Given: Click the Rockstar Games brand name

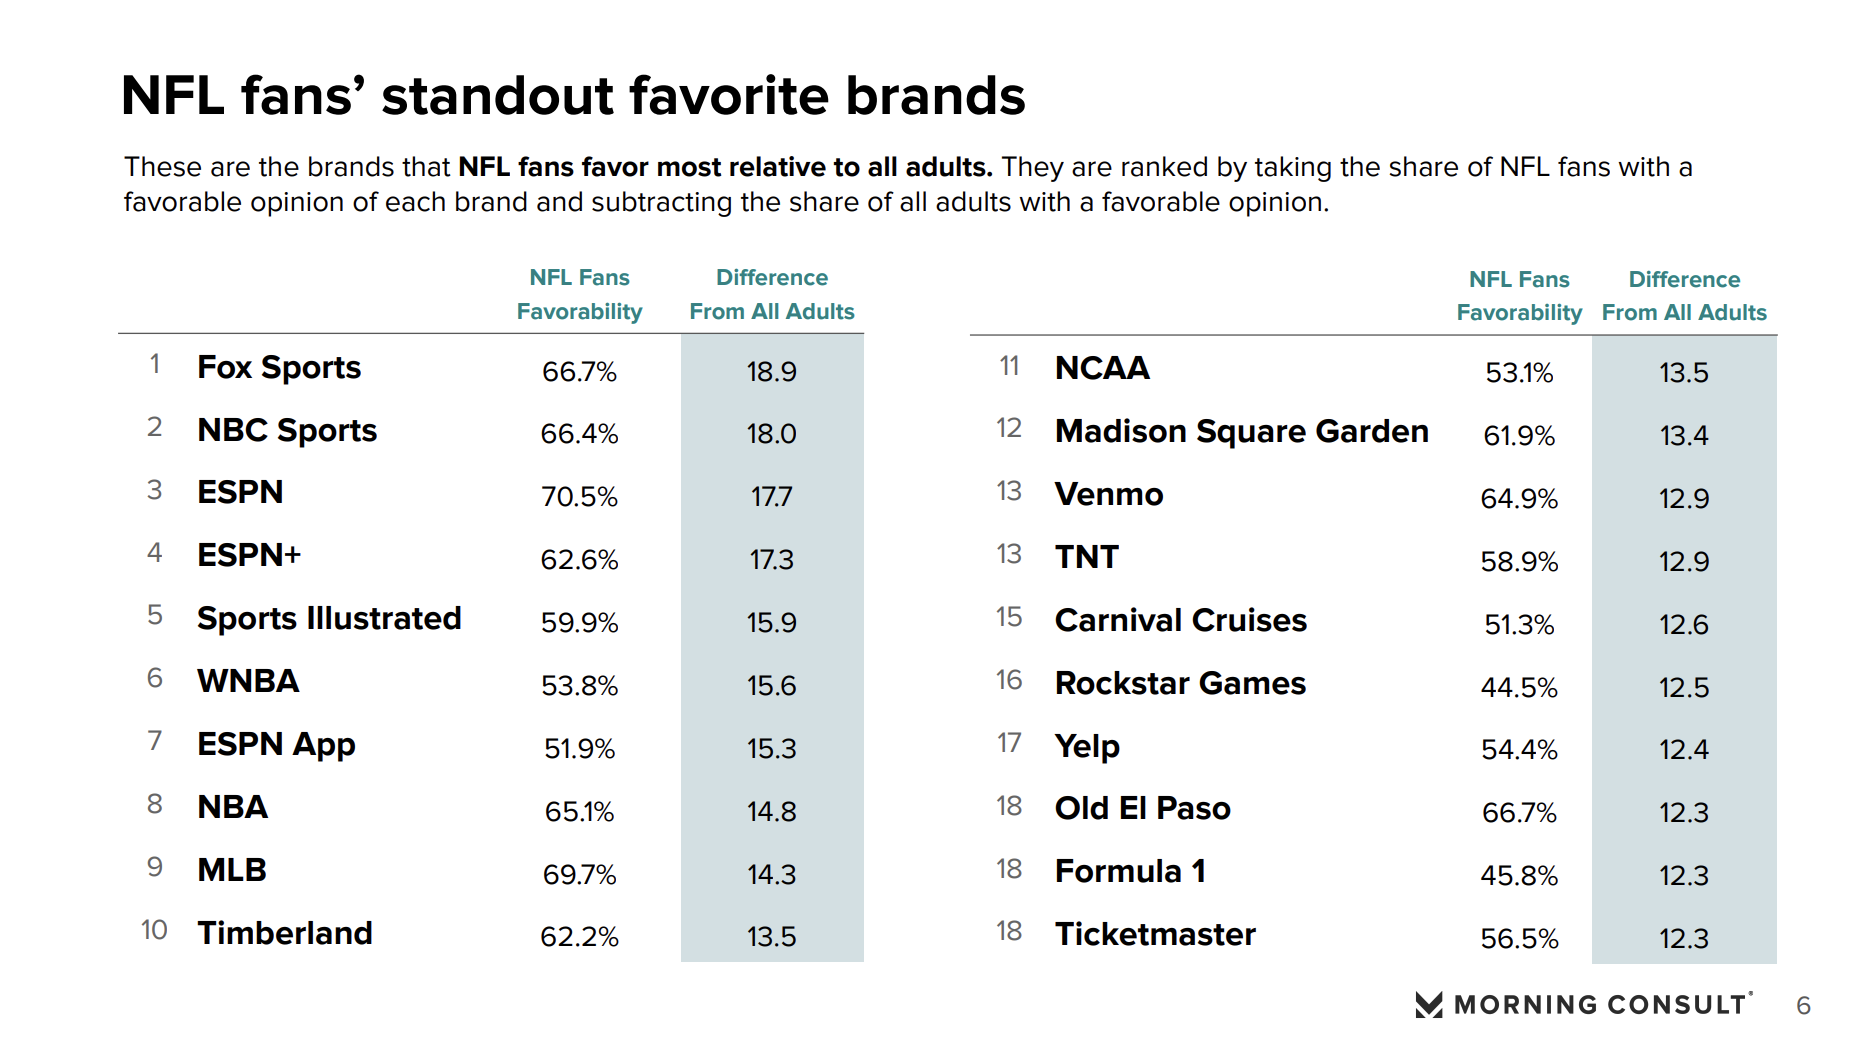Looking at the screenshot, I should click(x=1180, y=684).
